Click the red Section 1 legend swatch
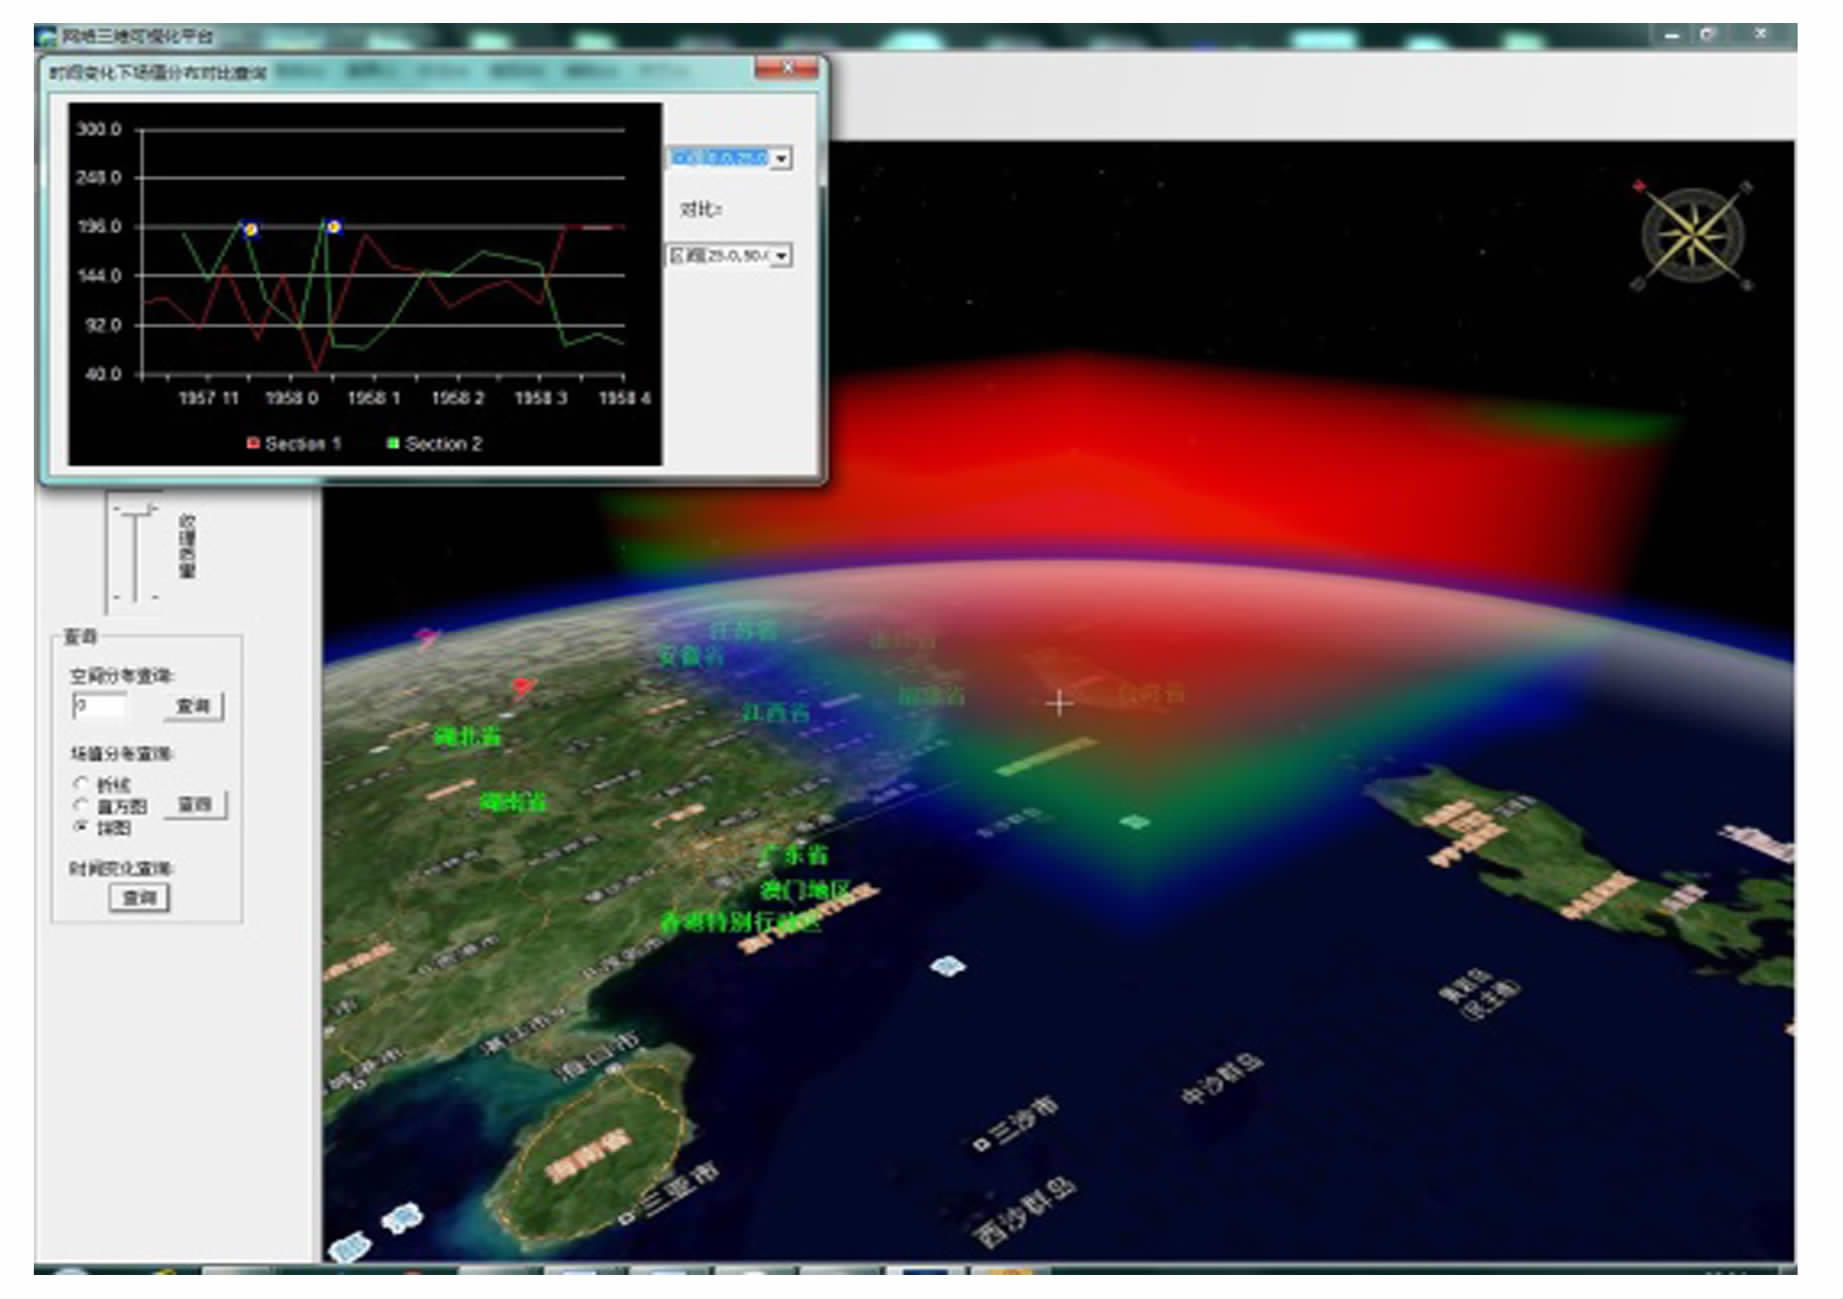This screenshot has height=1299, width=1843. [x=253, y=443]
